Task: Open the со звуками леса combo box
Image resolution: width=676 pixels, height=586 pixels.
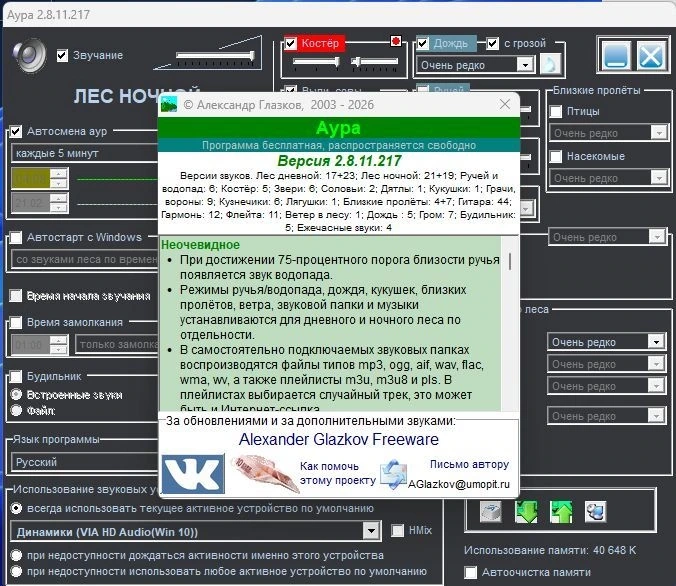Action: pos(84,259)
